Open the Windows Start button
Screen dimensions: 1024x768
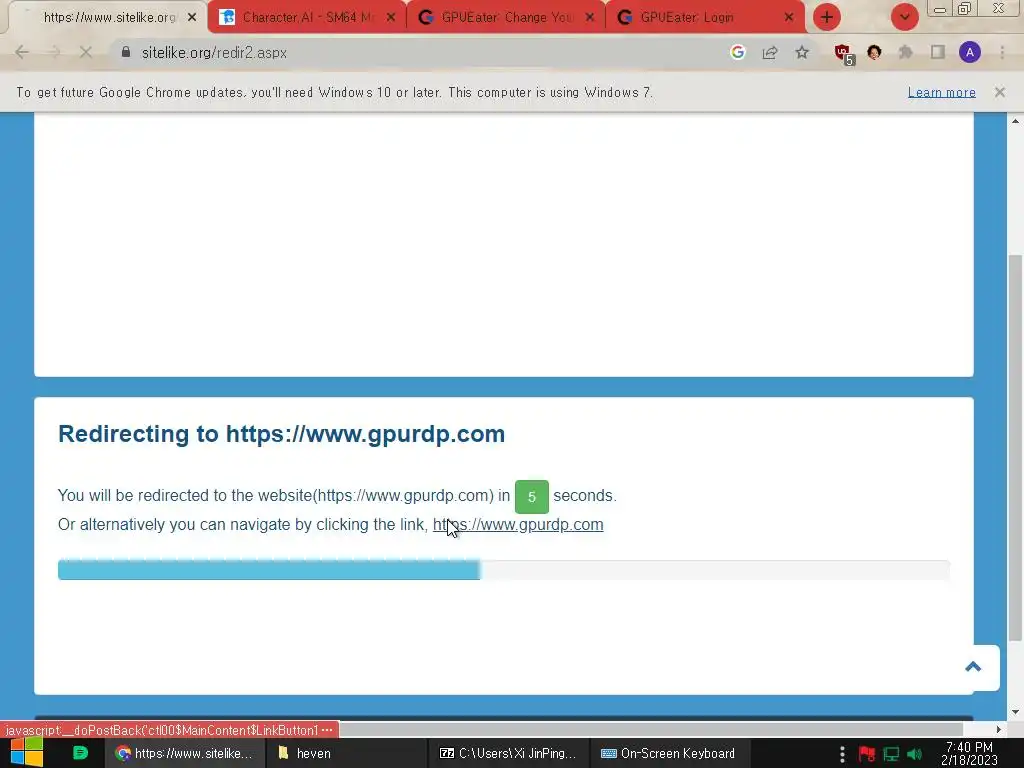coord(26,753)
